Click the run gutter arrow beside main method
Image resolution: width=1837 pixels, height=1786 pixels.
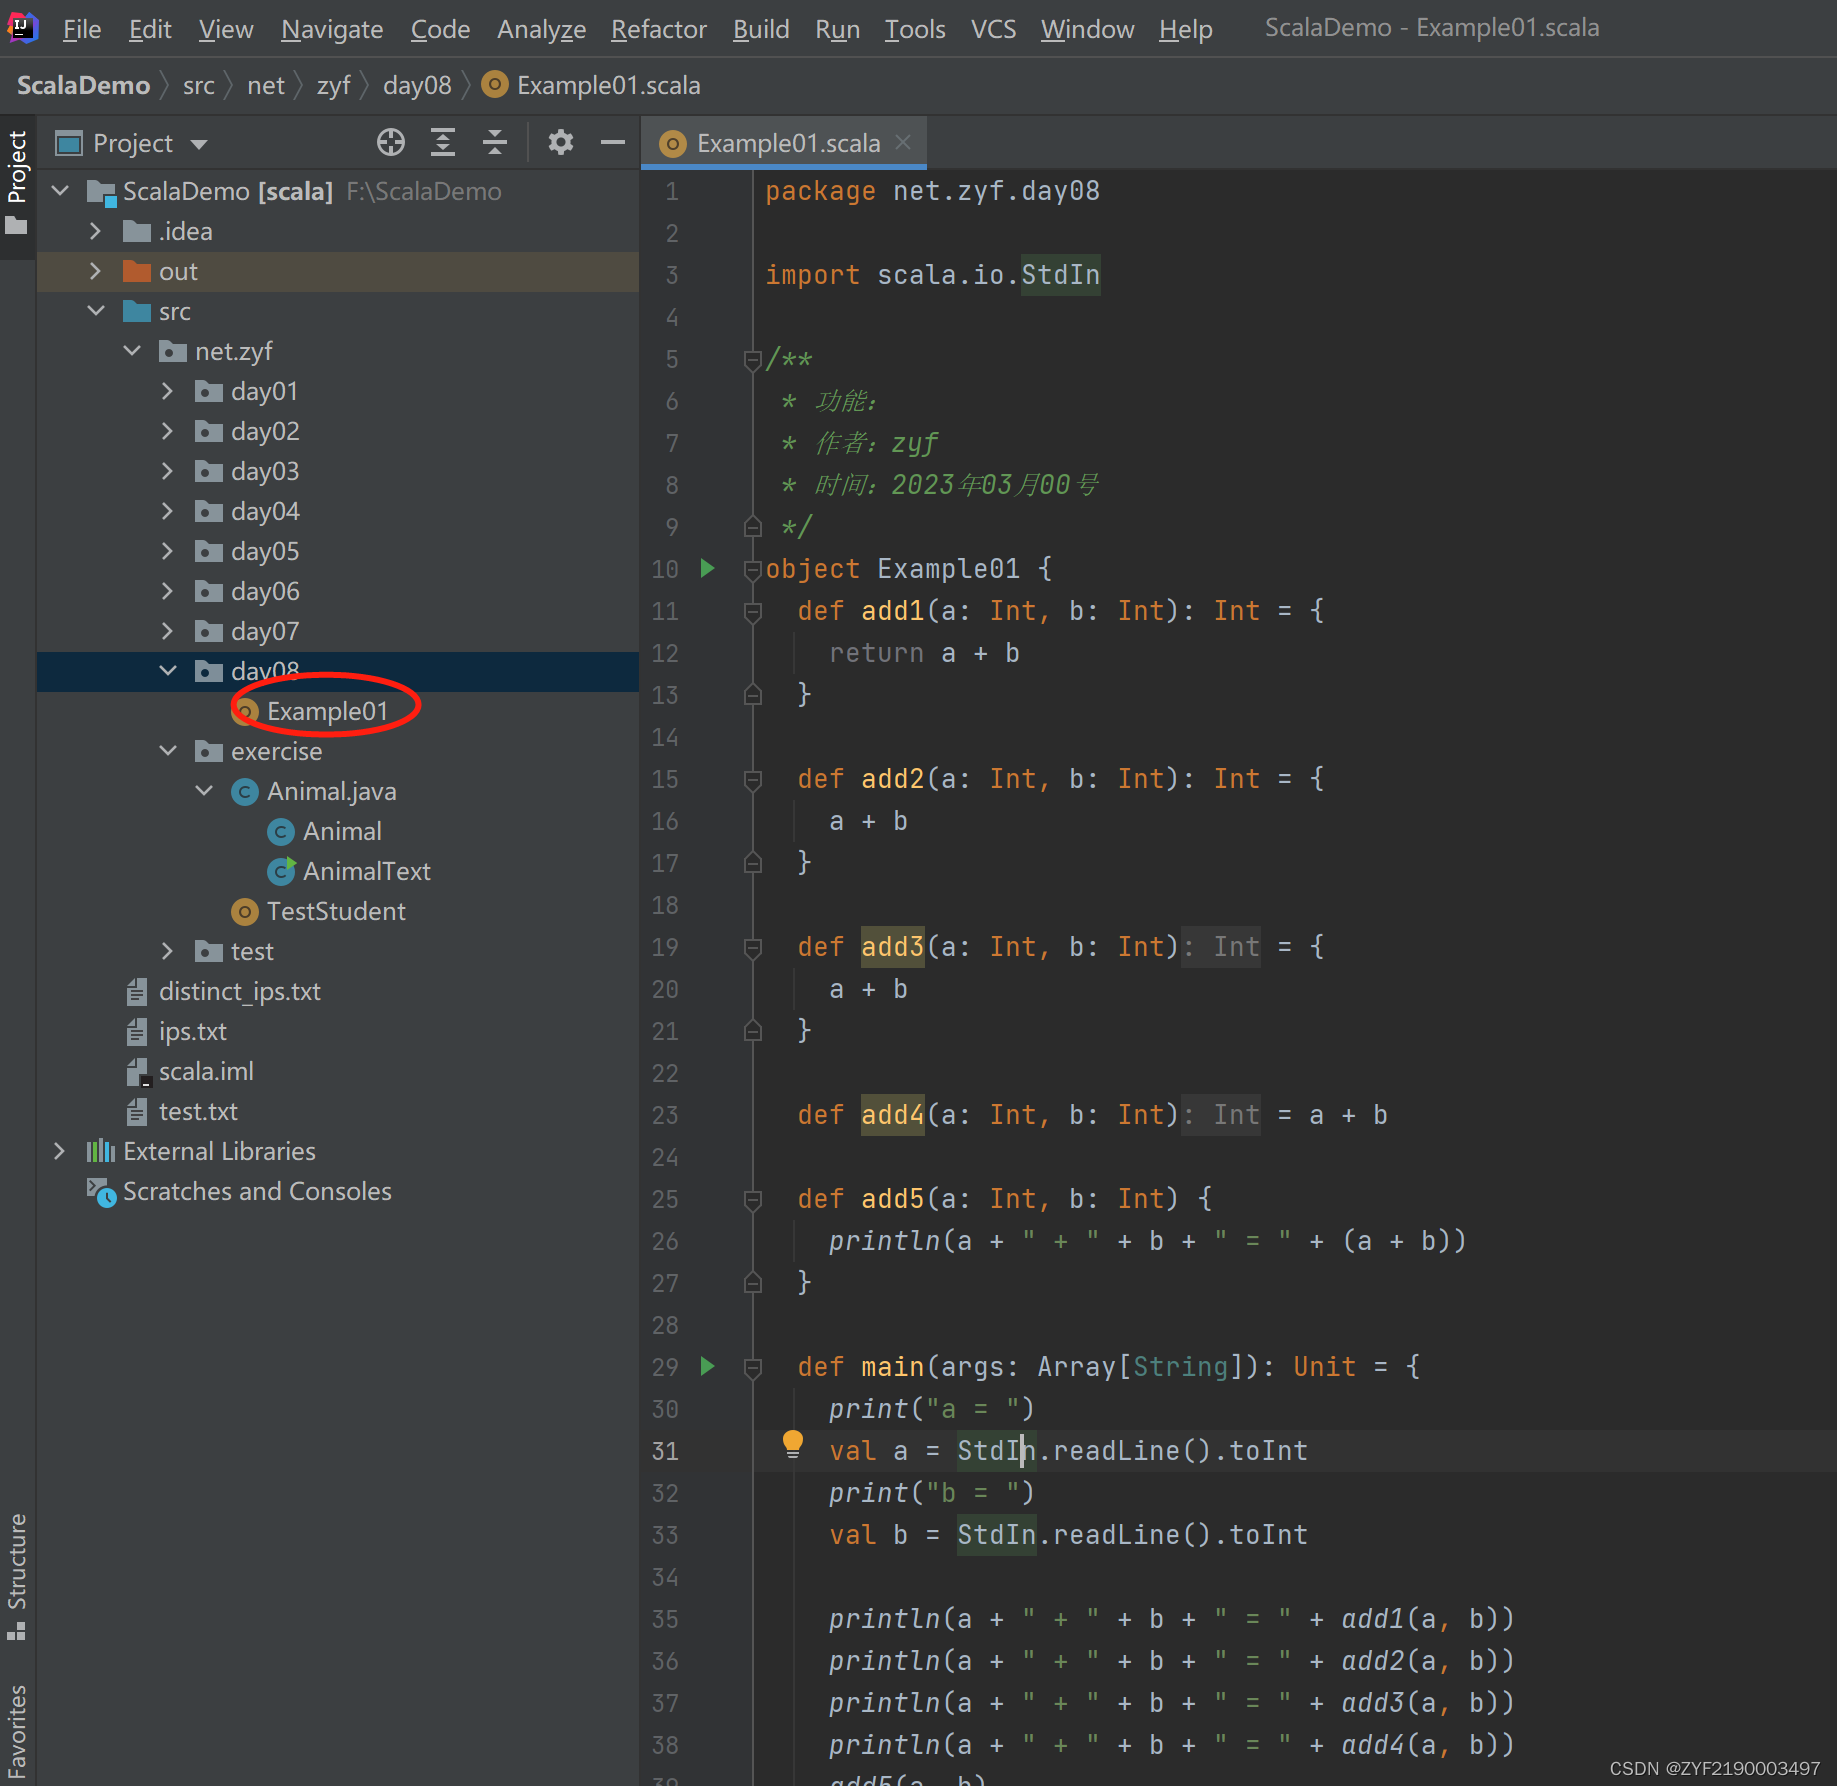click(708, 1366)
